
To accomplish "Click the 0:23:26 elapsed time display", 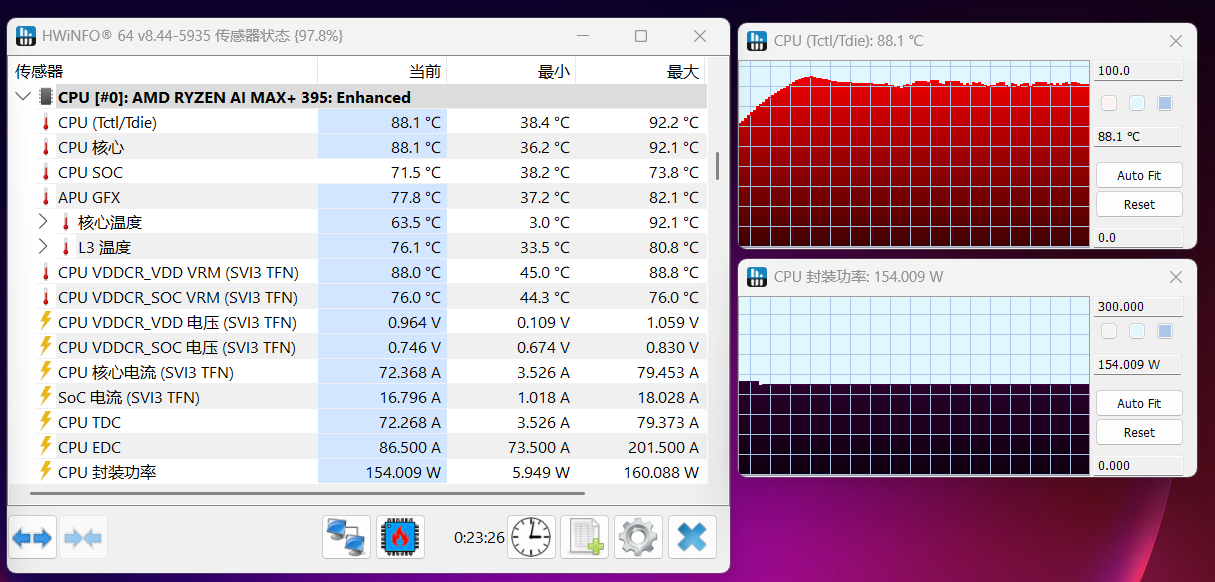I will (x=479, y=537).
